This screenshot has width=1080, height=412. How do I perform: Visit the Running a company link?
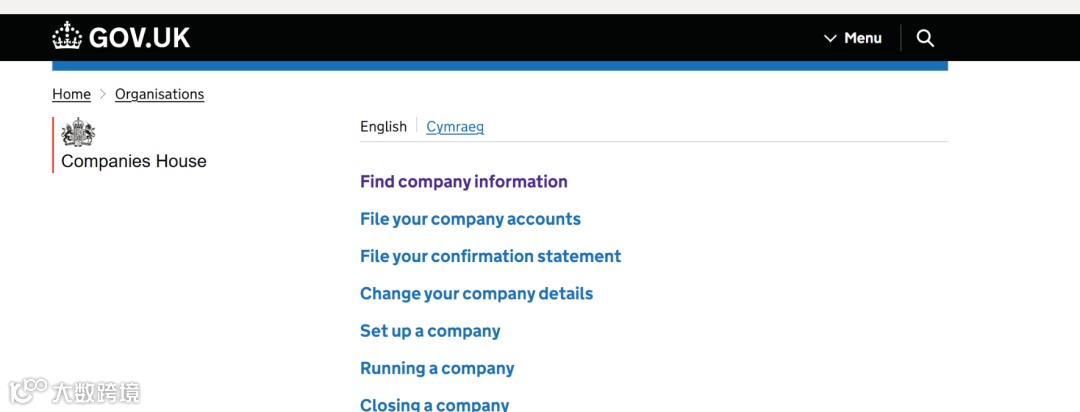(437, 368)
